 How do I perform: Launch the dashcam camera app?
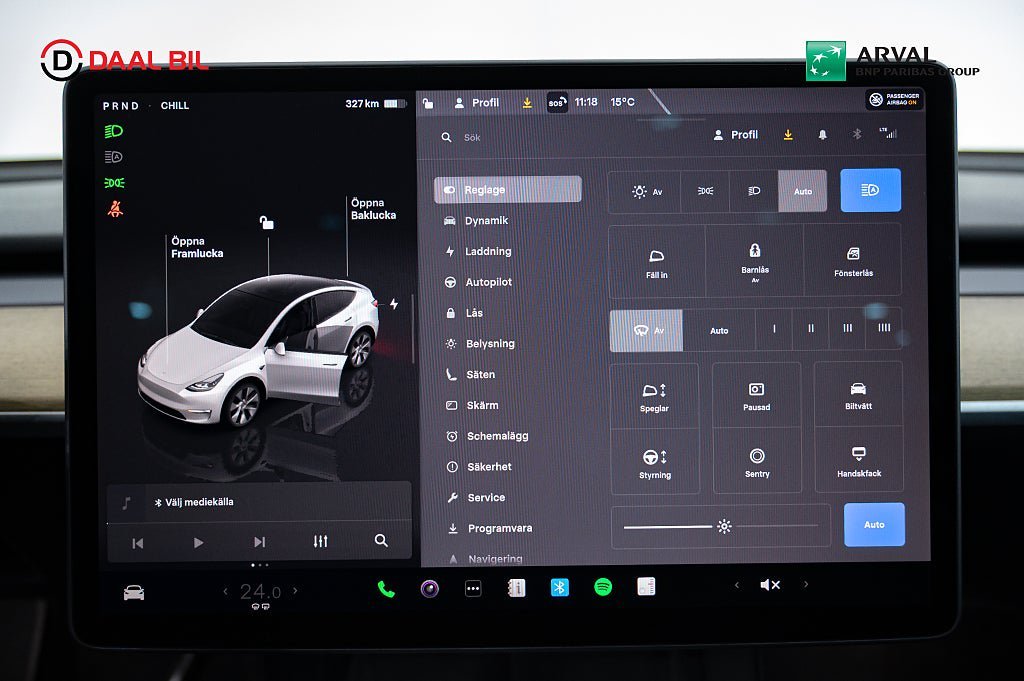(x=430, y=588)
